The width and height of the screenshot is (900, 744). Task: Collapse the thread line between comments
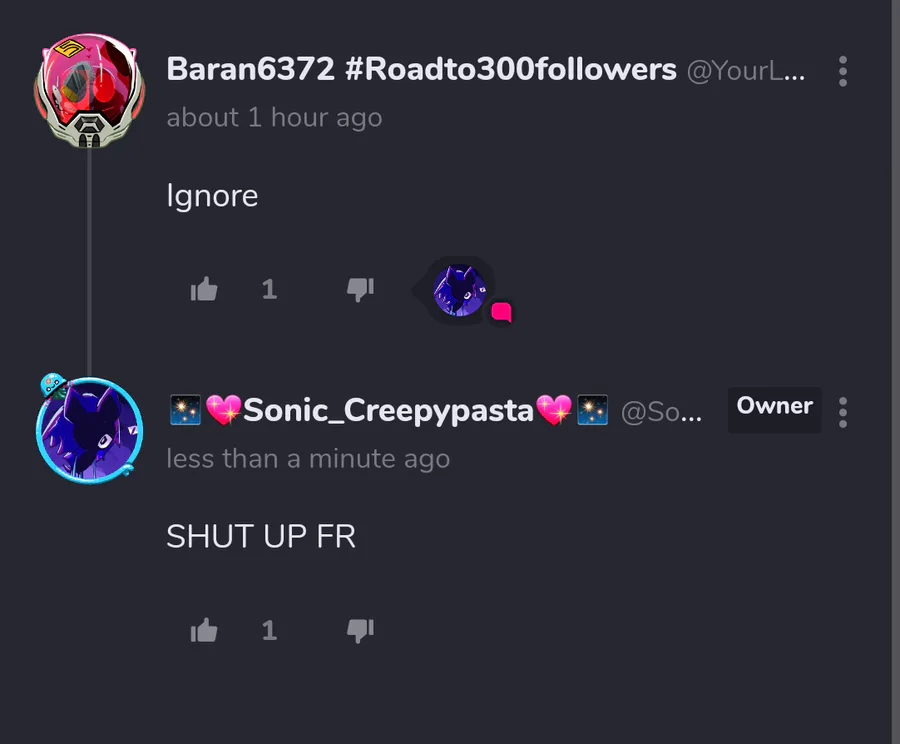pos(90,261)
